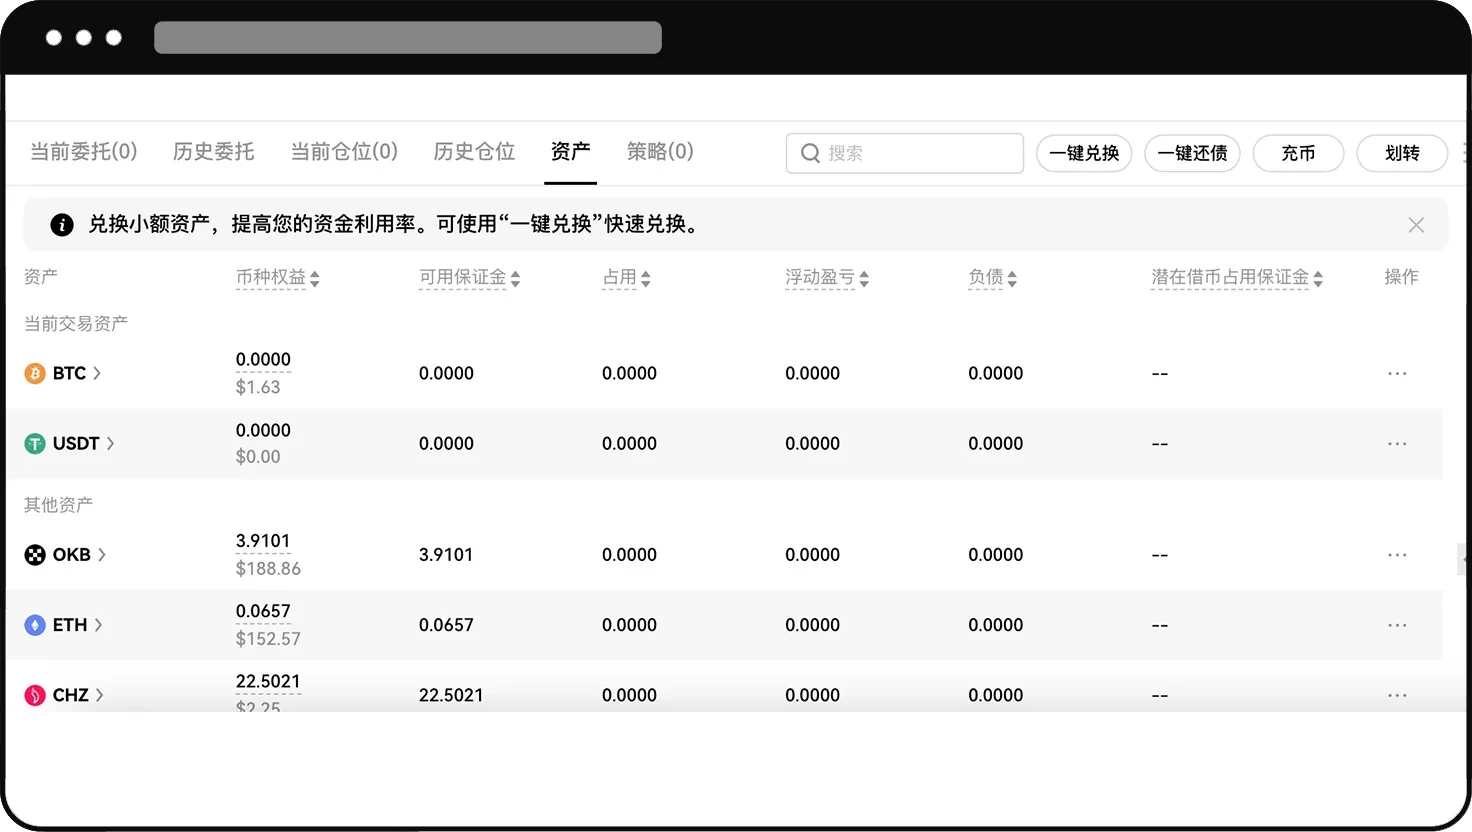Click OKB dollar value $188.86
This screenshot has width=1472, height=832.
click(x=268, y=568)
